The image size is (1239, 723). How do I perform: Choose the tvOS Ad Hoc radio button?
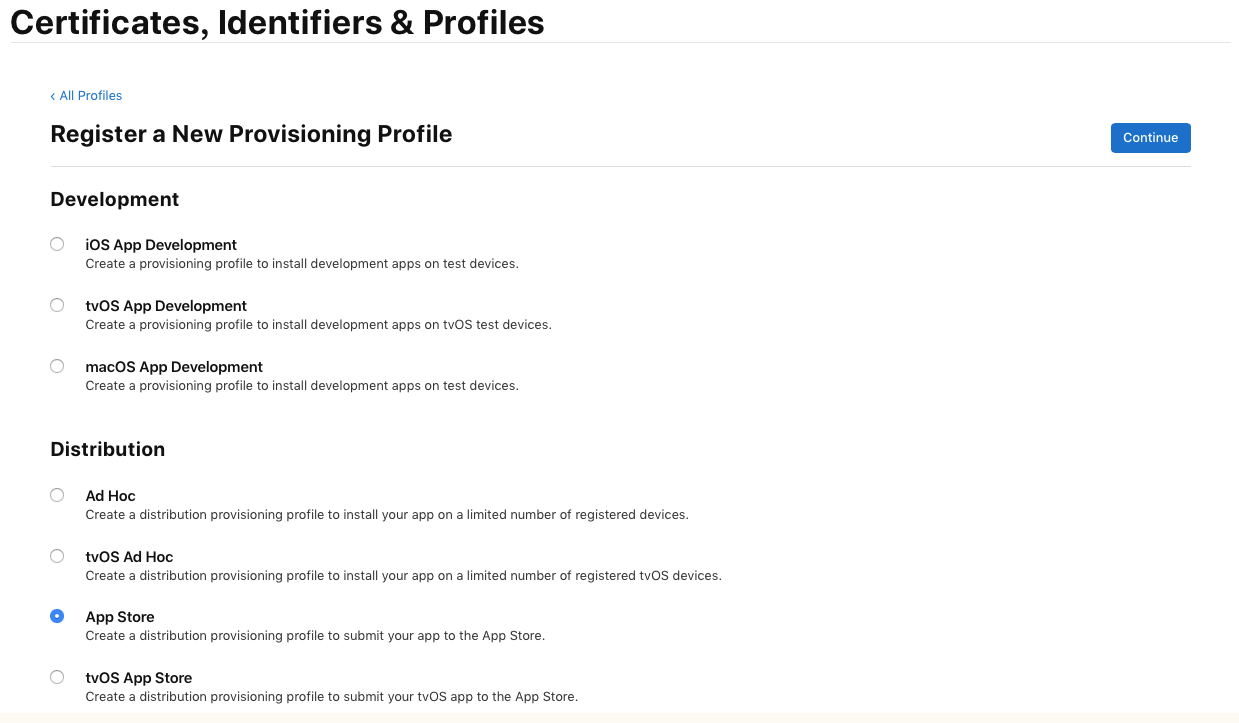point(57,556)
